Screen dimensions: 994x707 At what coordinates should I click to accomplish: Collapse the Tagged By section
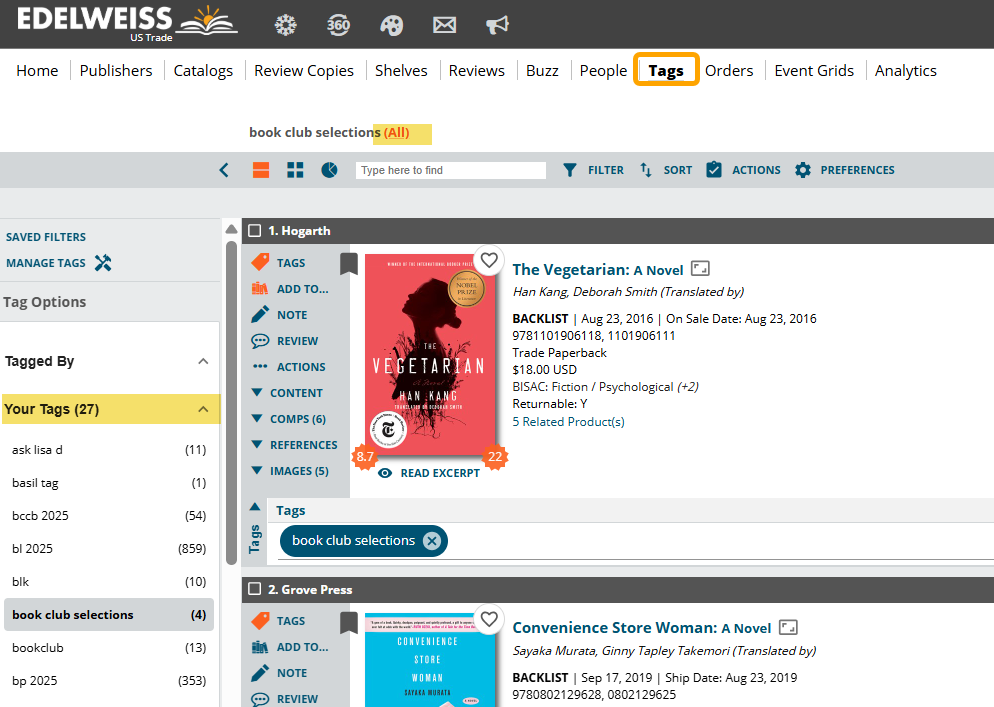tap(203, 362)
